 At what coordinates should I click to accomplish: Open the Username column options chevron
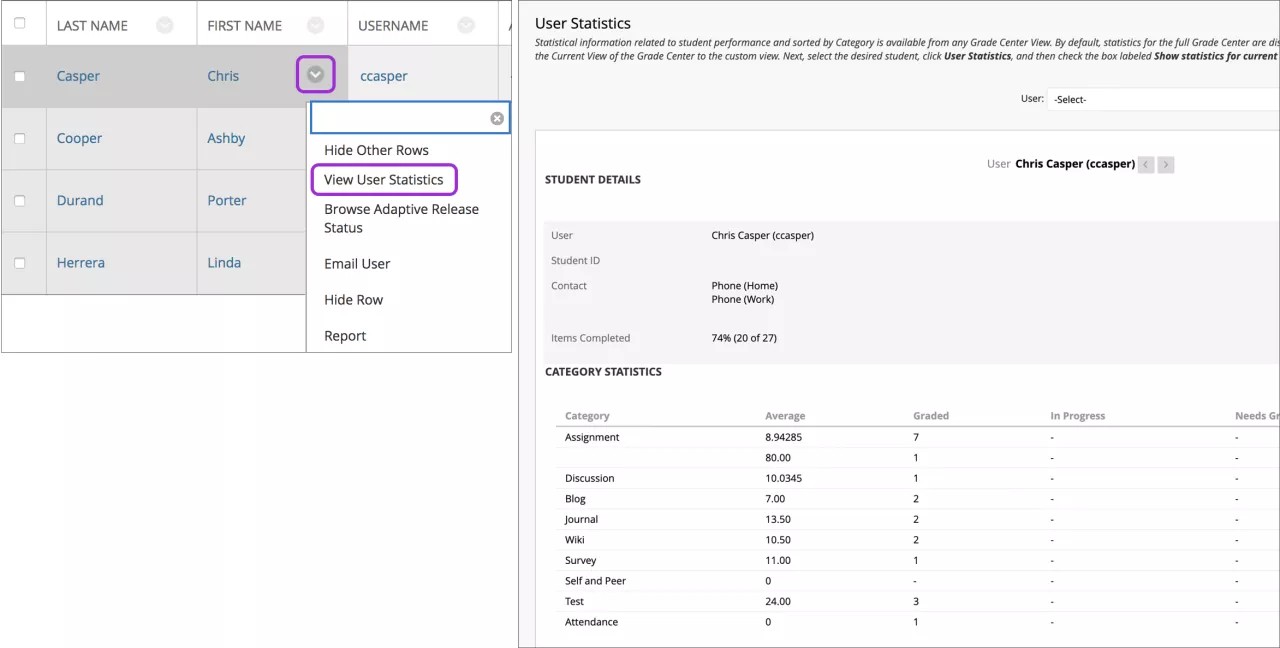click(465, 22)
